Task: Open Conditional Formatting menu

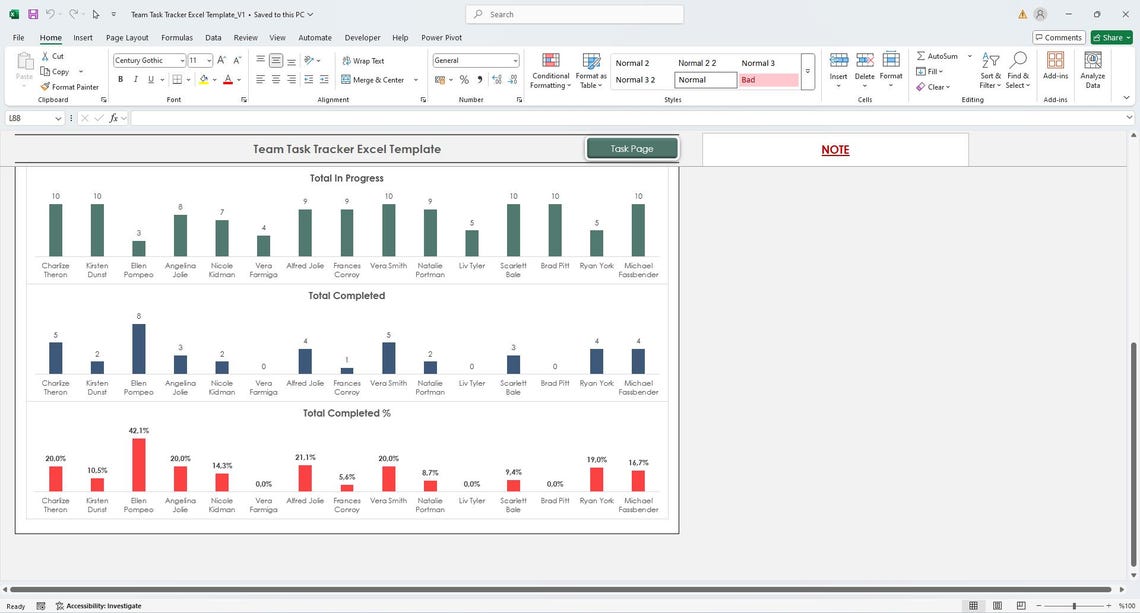Action: coord(550,71)
